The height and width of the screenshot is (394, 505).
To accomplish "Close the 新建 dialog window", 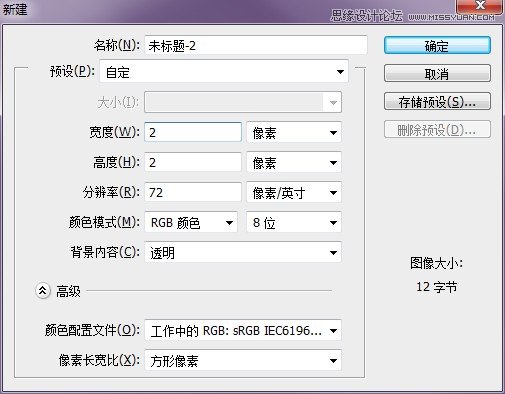I will click(x=480, y=6).
